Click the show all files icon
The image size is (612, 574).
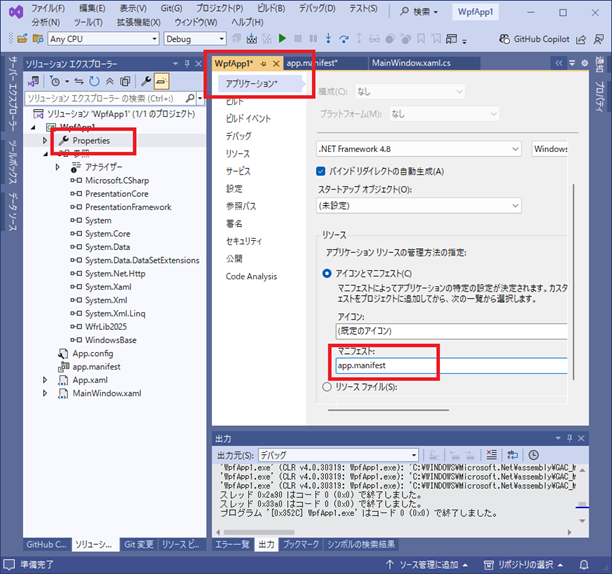click(125, 81)
